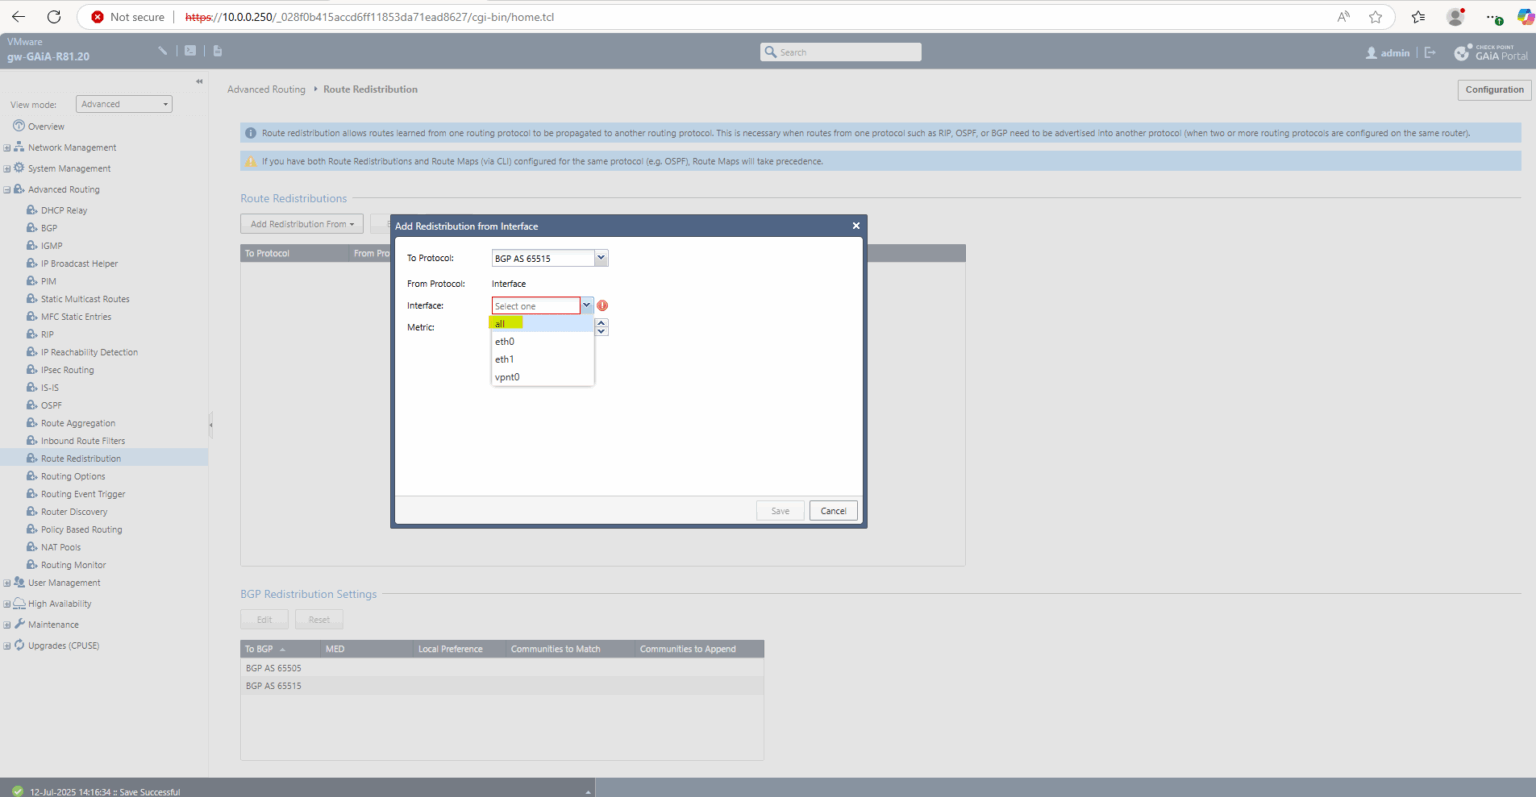Click the favorites star icon in address bar
The image size is (1536, 797).
tap(1376, 17)
